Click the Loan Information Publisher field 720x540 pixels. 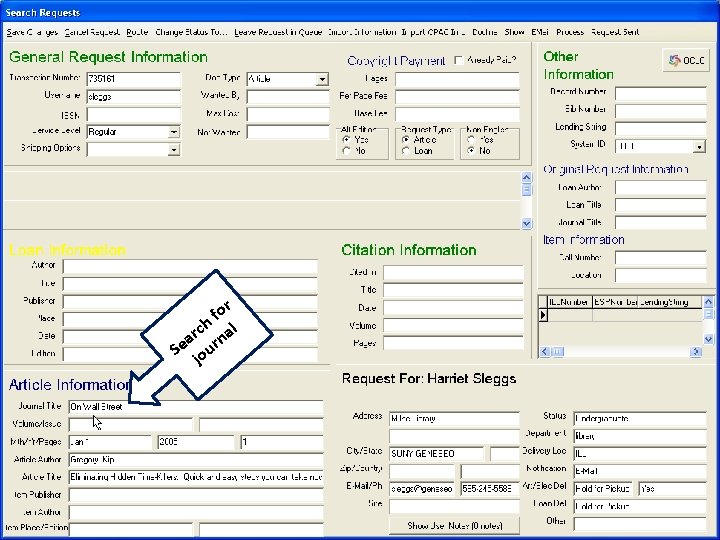pyautogui.click(x=190, y=302)
